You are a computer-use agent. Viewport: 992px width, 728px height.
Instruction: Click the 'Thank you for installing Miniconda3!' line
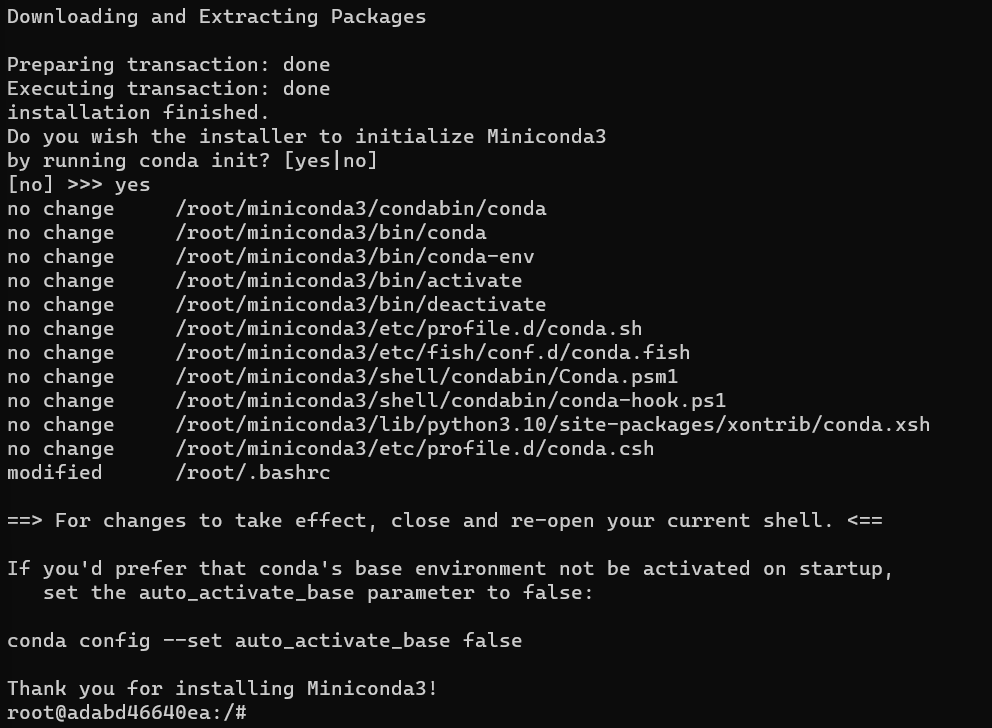pyautogui.click(x=222, y=689)
